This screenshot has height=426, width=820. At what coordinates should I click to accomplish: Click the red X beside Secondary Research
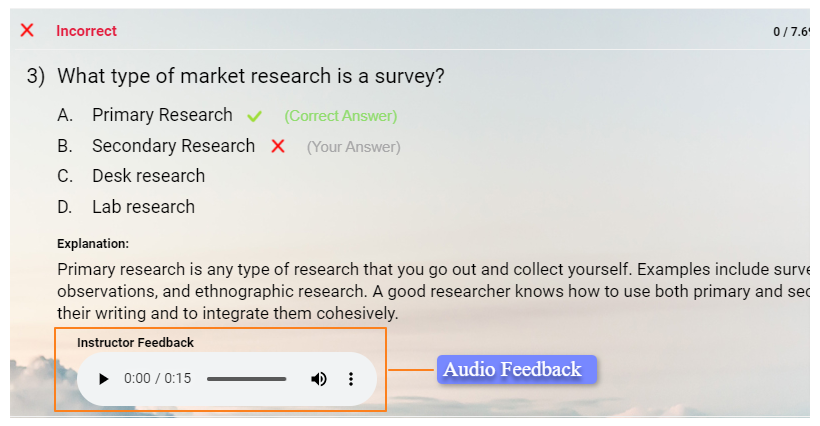point(278,146)
